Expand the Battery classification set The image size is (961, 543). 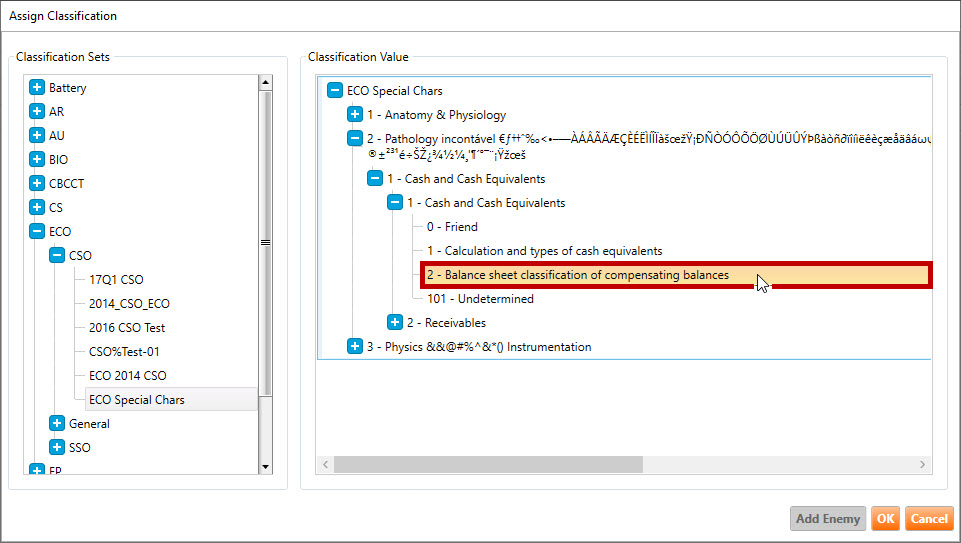tap(37, 88)
